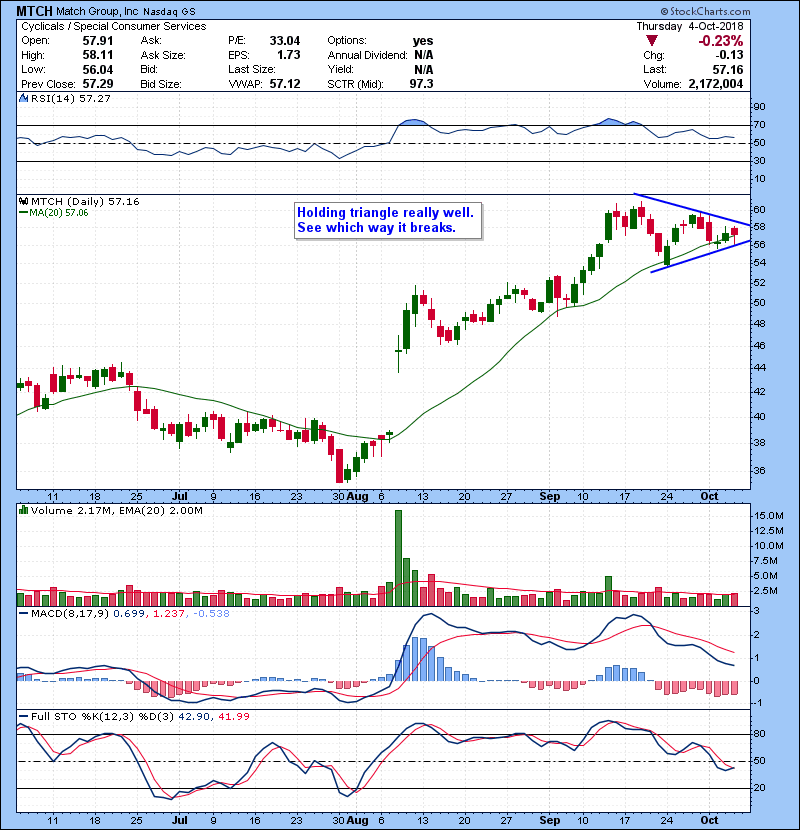Click the RSI(14) 57.27 panel label

[x=70, y=98]
